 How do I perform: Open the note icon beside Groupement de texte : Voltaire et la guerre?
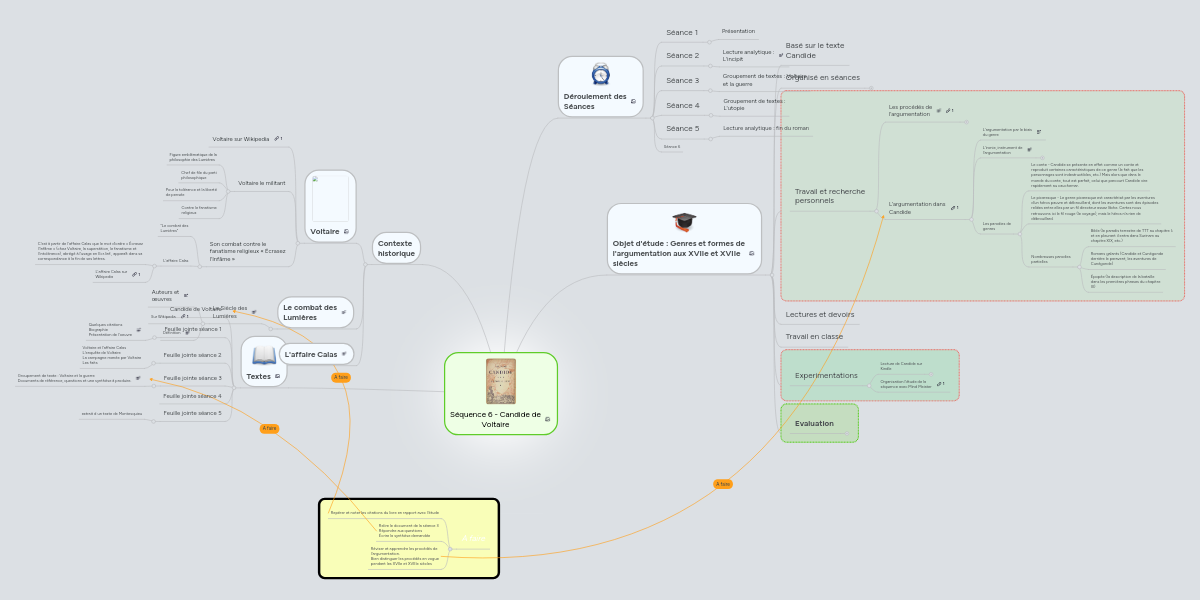[138, 379]
